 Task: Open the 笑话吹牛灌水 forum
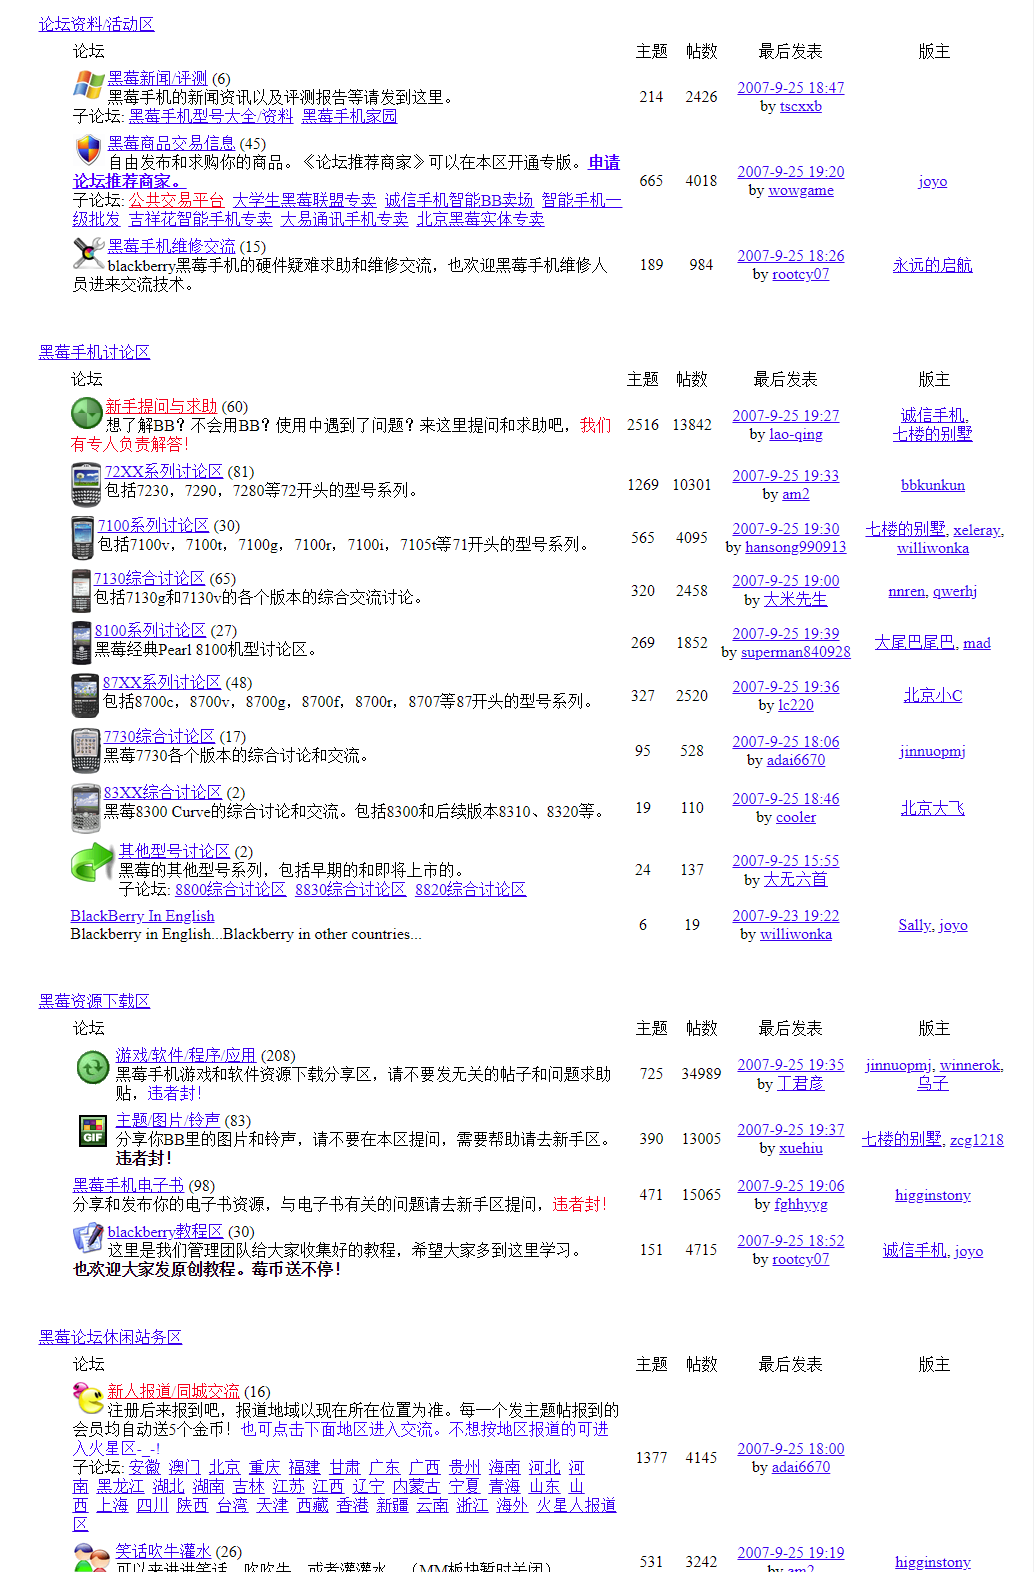coord(163,1551)
